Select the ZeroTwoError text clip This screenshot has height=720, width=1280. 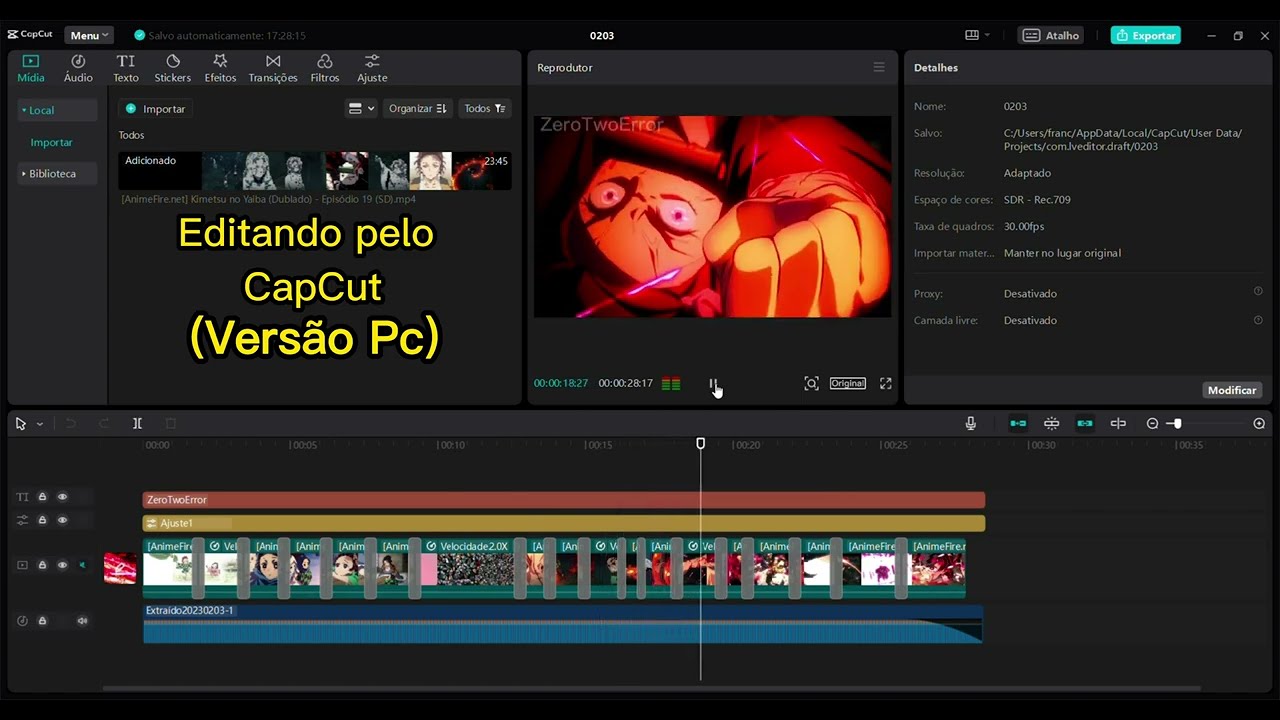pos(564,499)
